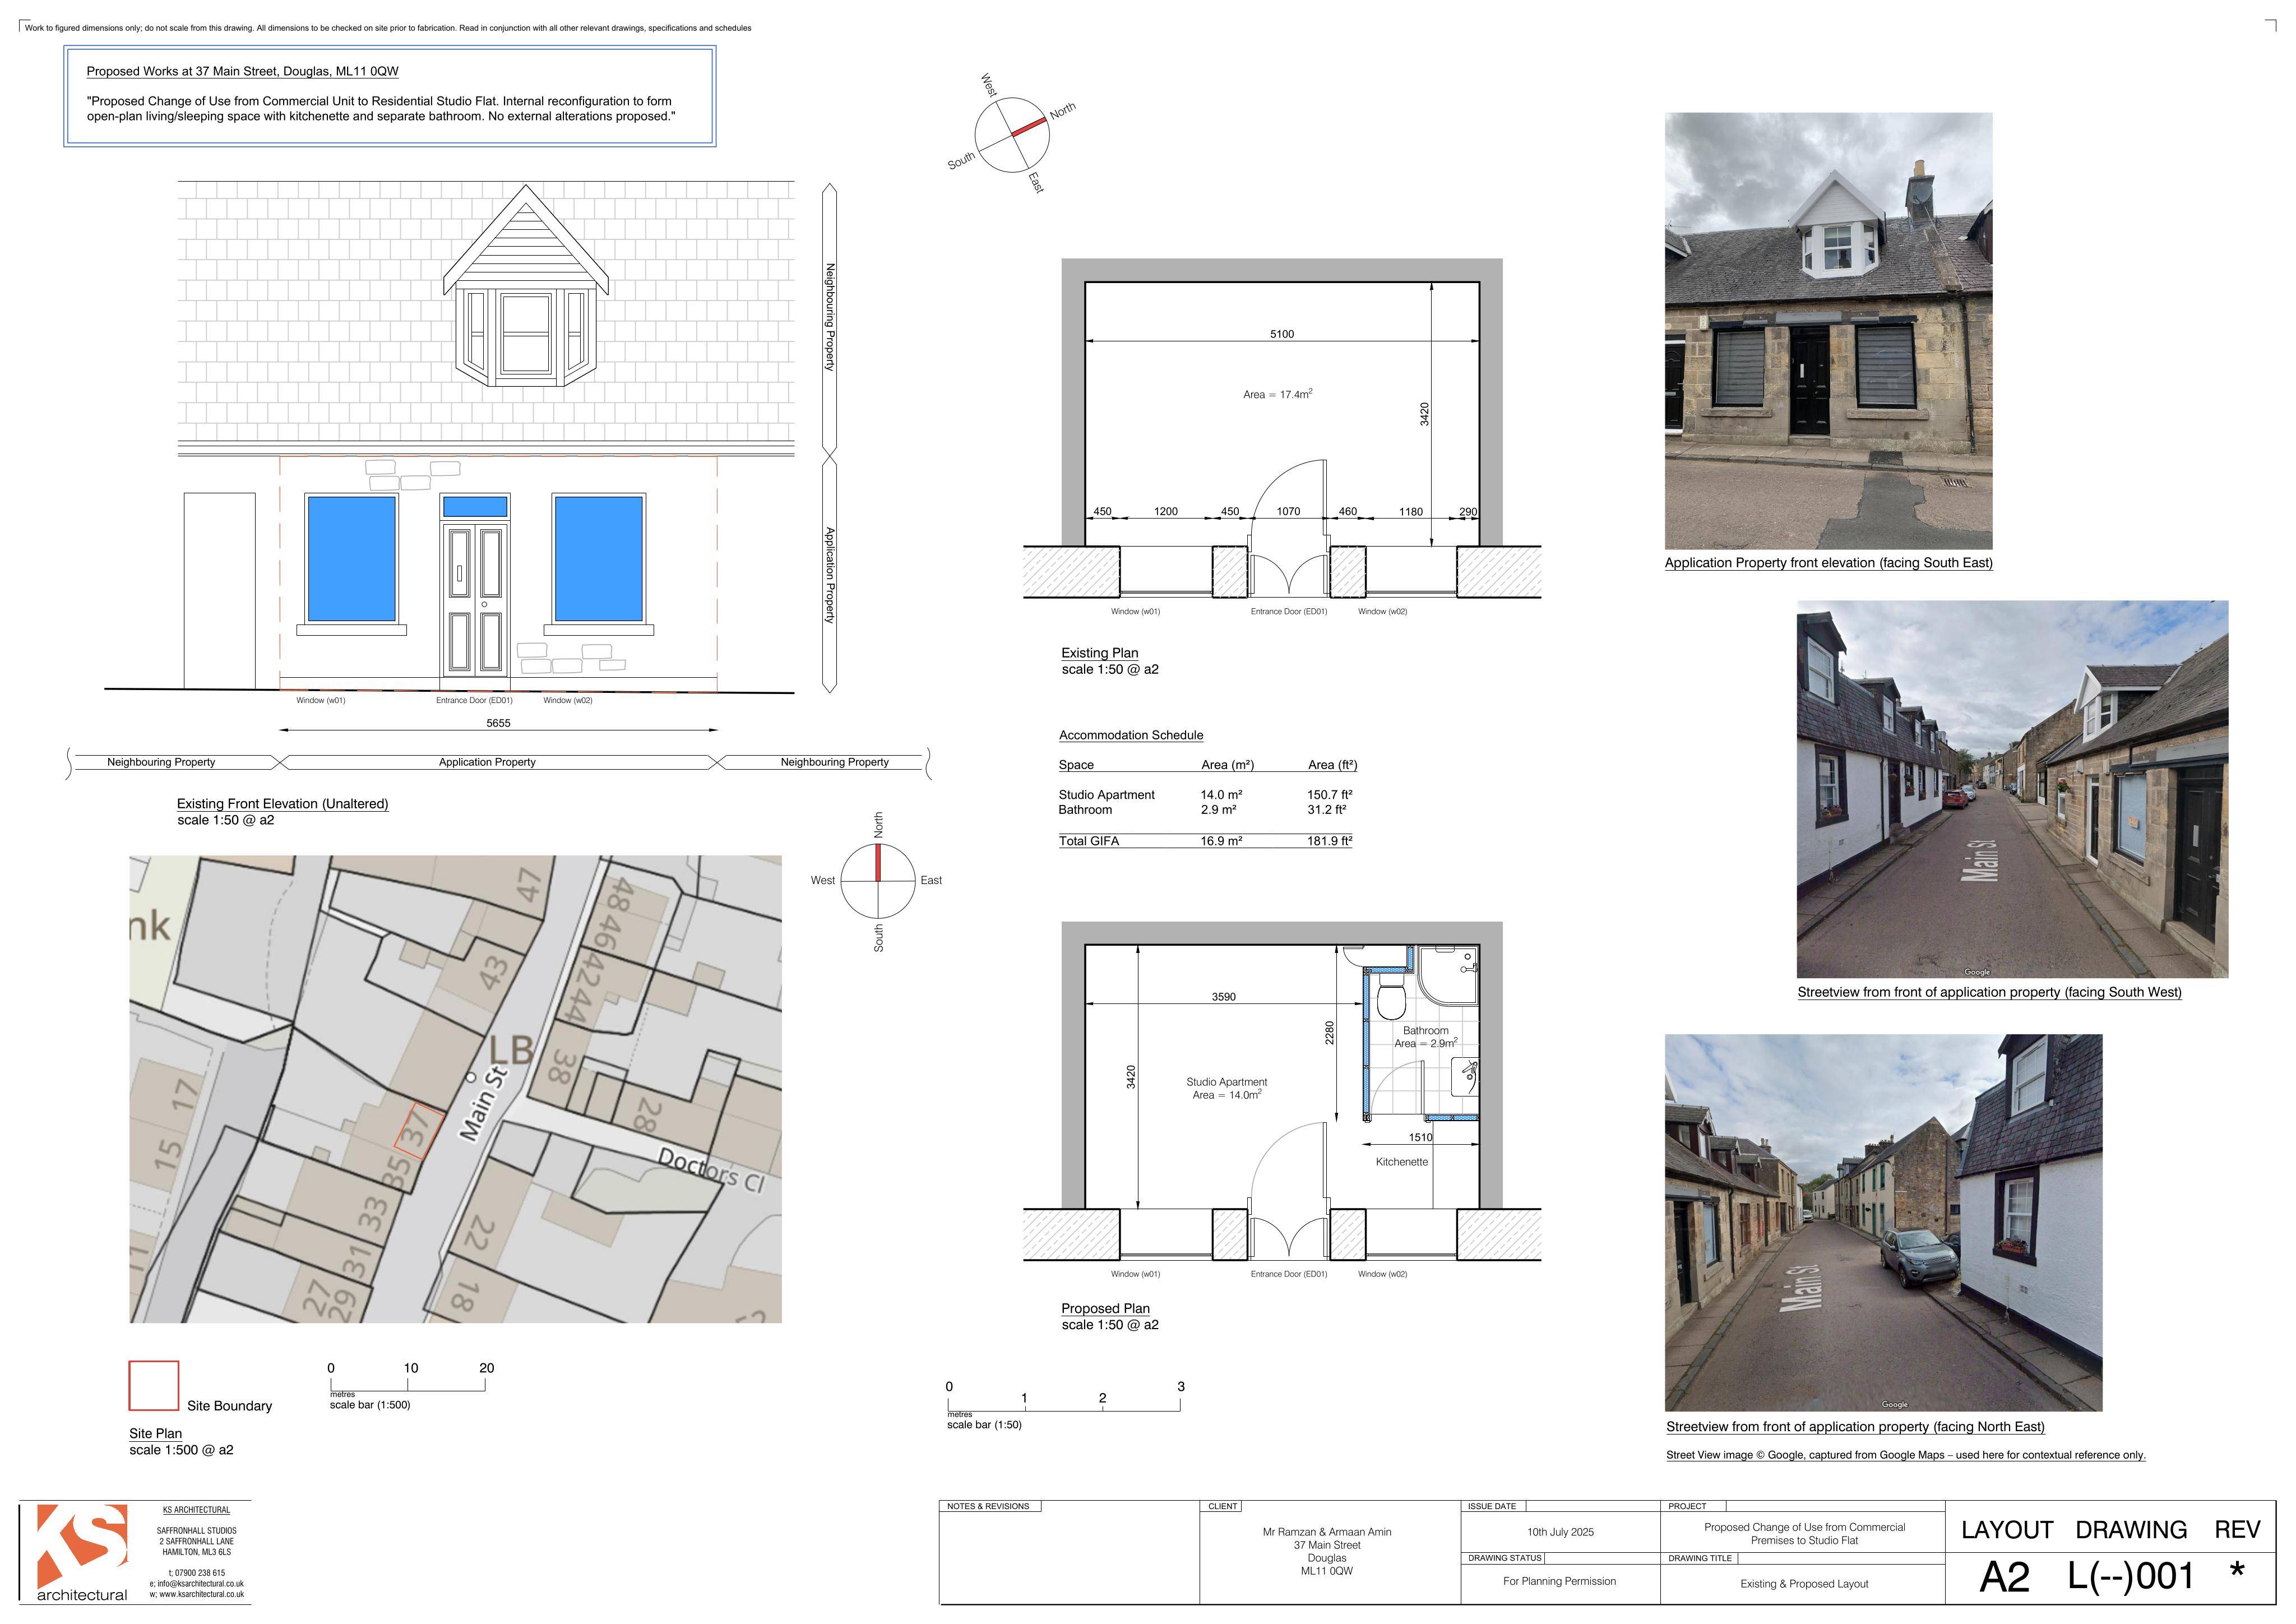
Task: Click the website www.ksarchitectural.co.uk
Action: click(x=197, y=1594)
